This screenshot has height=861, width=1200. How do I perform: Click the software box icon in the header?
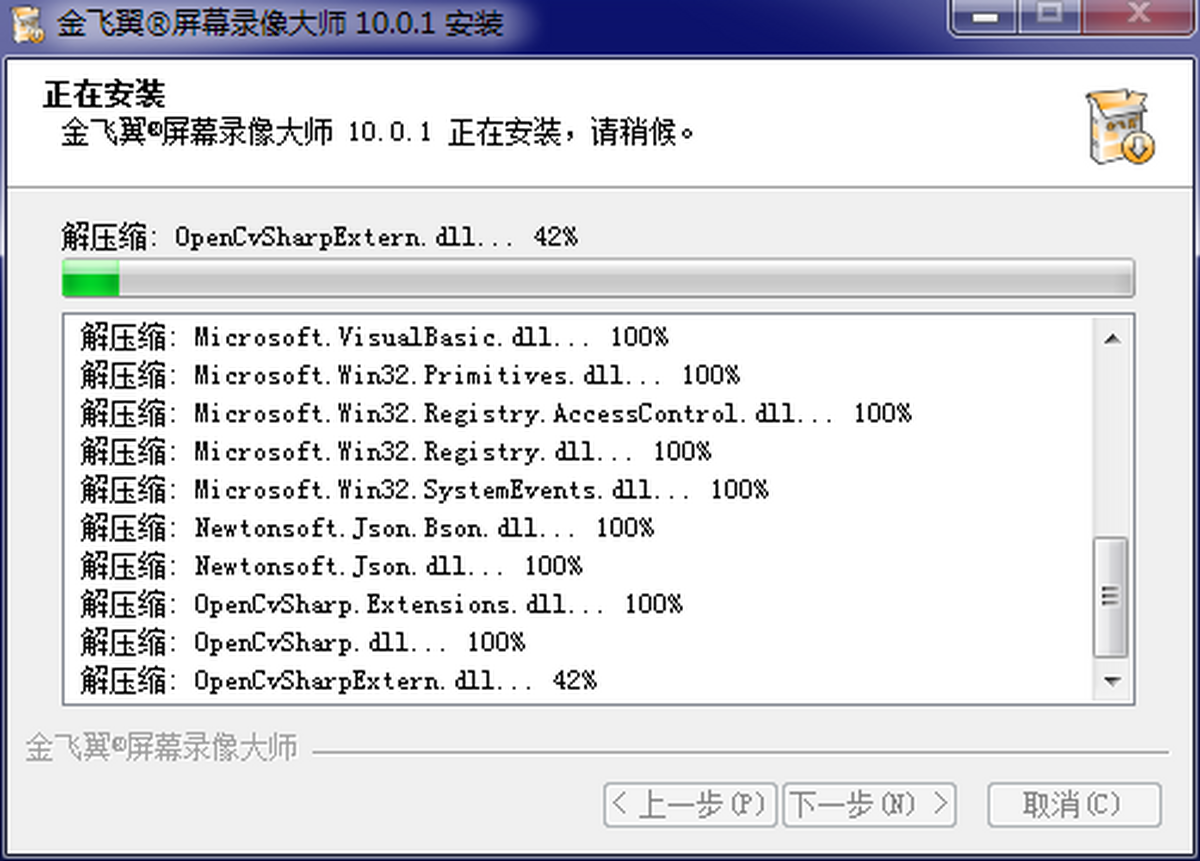pyautogui.click(x=1120, y=127)
